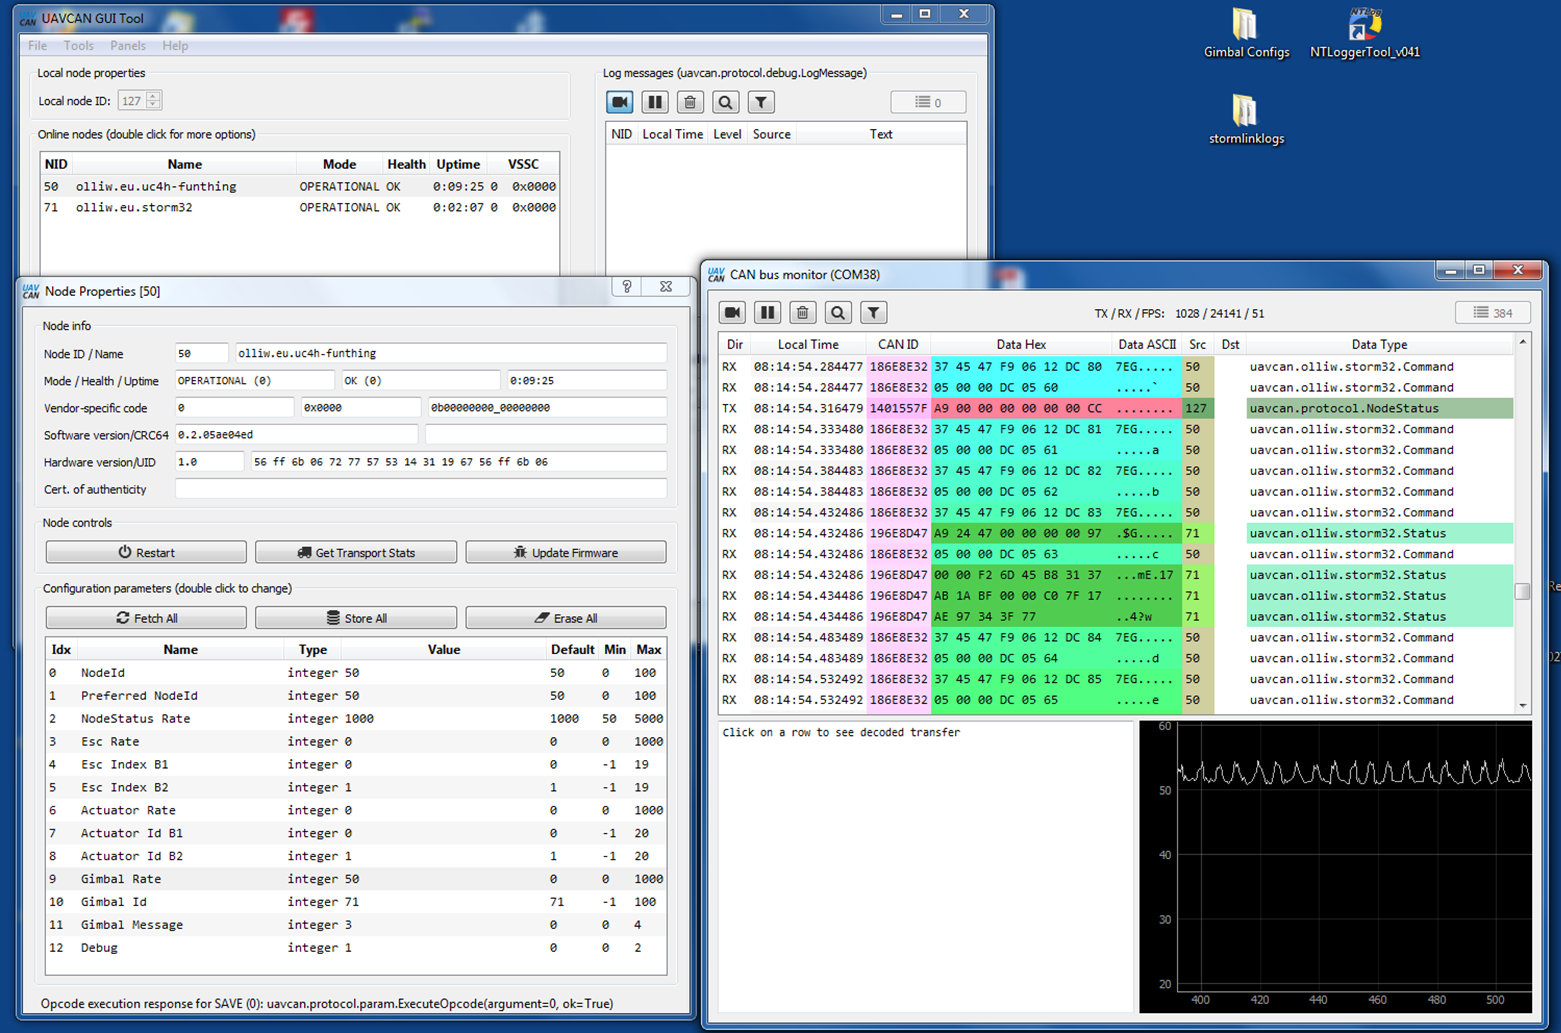The width and height of the screenshot is (1561, 1033).
Task: Clear Log messages using trash icon
Action: tap(690, 102)
